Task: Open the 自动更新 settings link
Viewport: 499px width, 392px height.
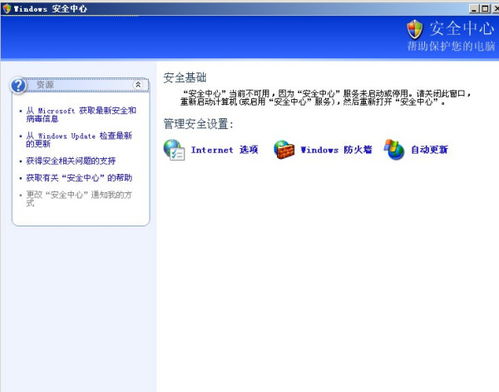Action: [429, 150]
